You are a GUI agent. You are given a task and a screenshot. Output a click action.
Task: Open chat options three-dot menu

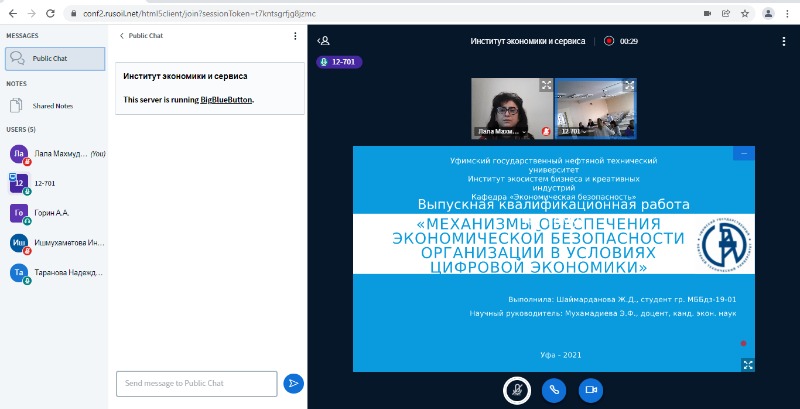[x=295, y=35]
